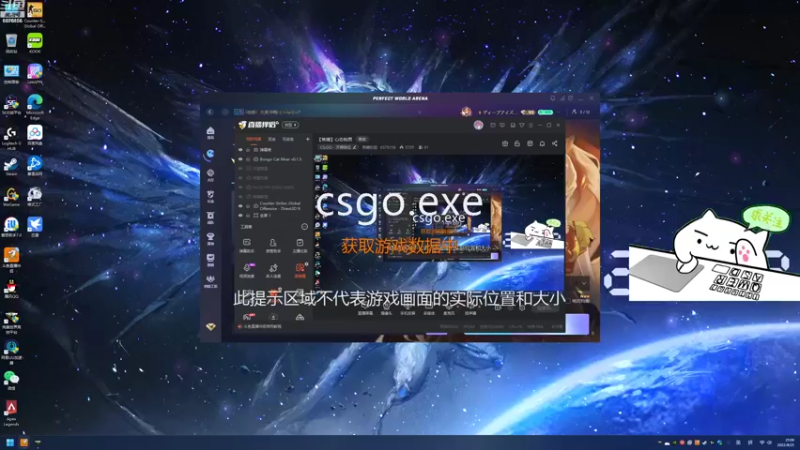Open the person-shaped toolbox tool

[273, 244]
